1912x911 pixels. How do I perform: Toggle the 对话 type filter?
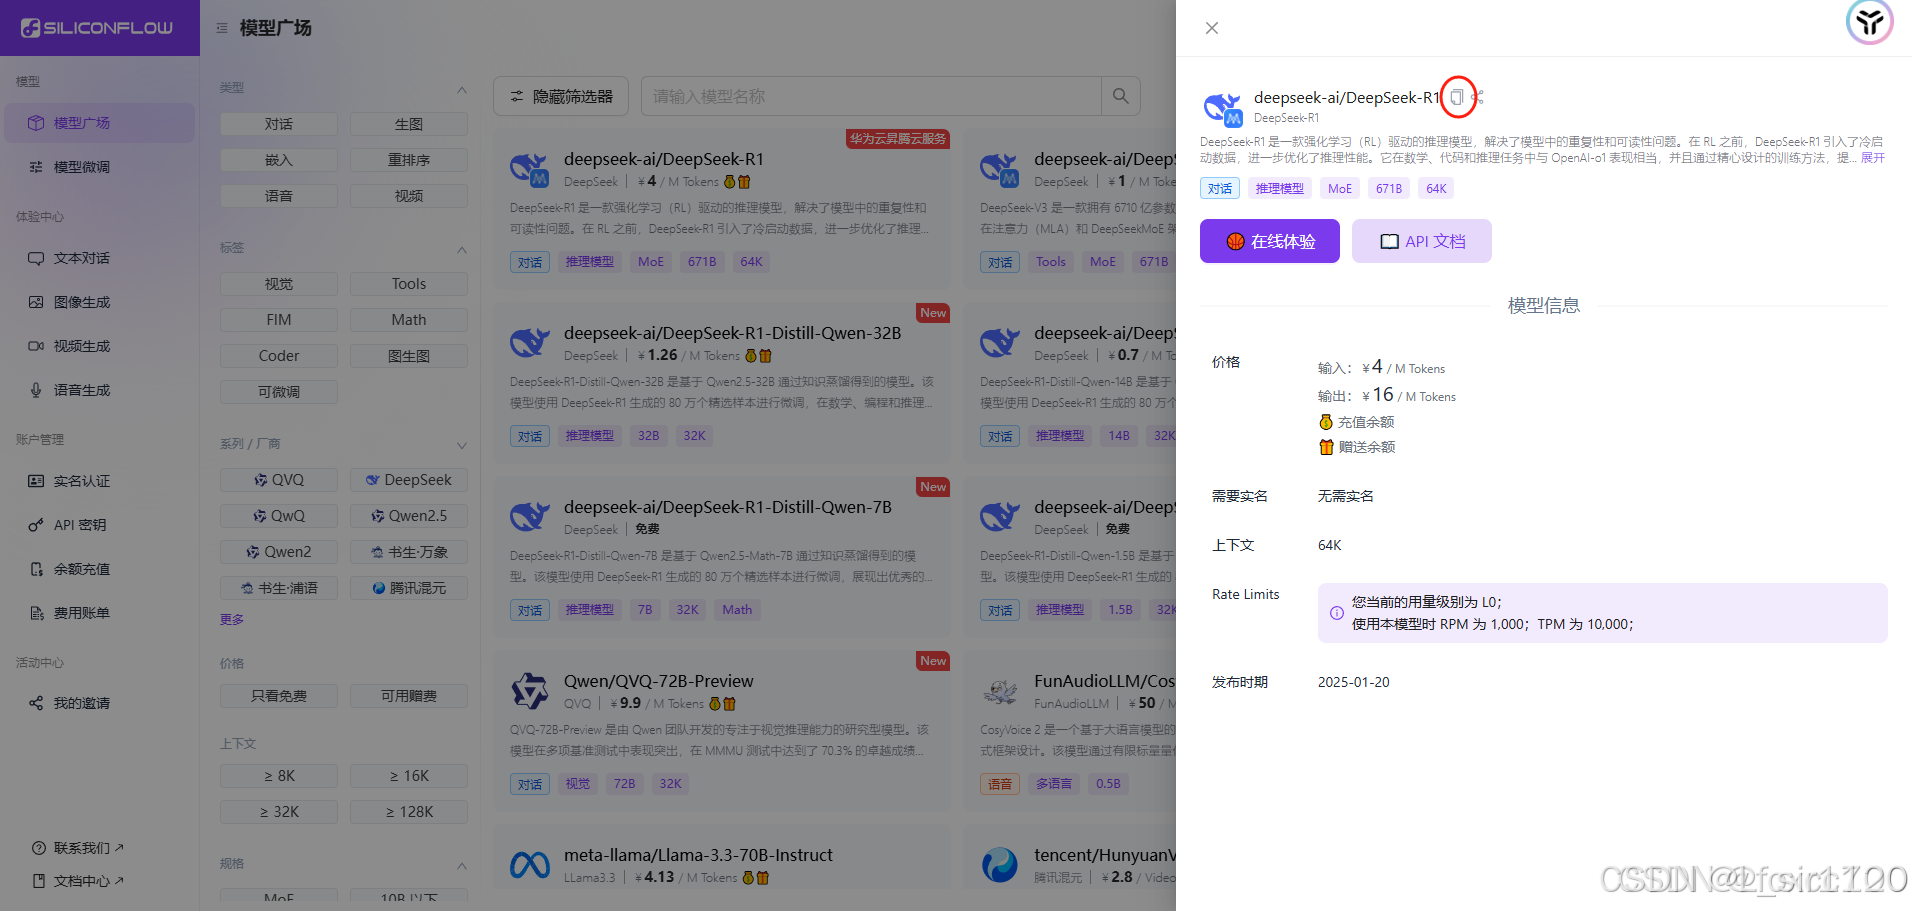tap(279, 124)
